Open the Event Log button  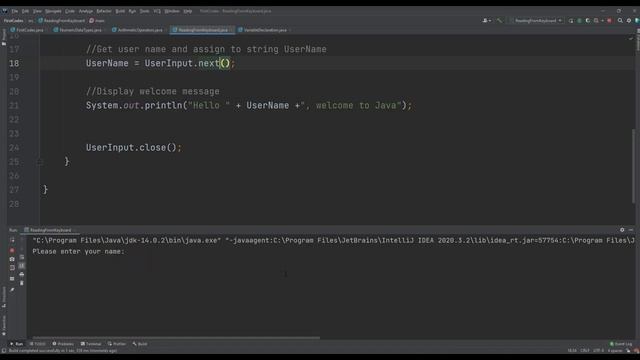tap(621, 344)
